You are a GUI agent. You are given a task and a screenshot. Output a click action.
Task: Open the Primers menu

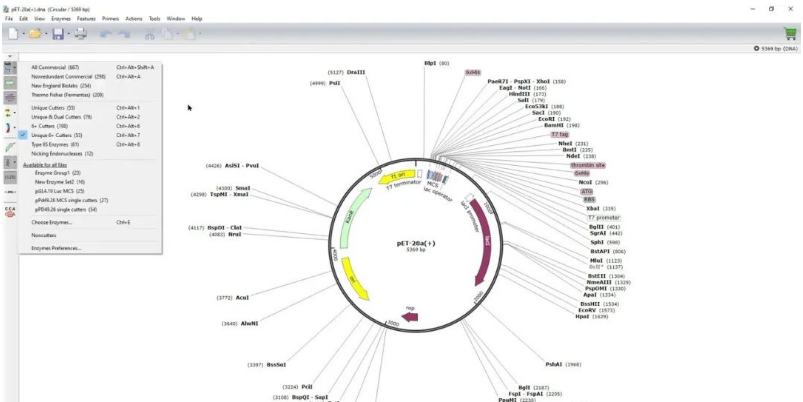point(110,19)
